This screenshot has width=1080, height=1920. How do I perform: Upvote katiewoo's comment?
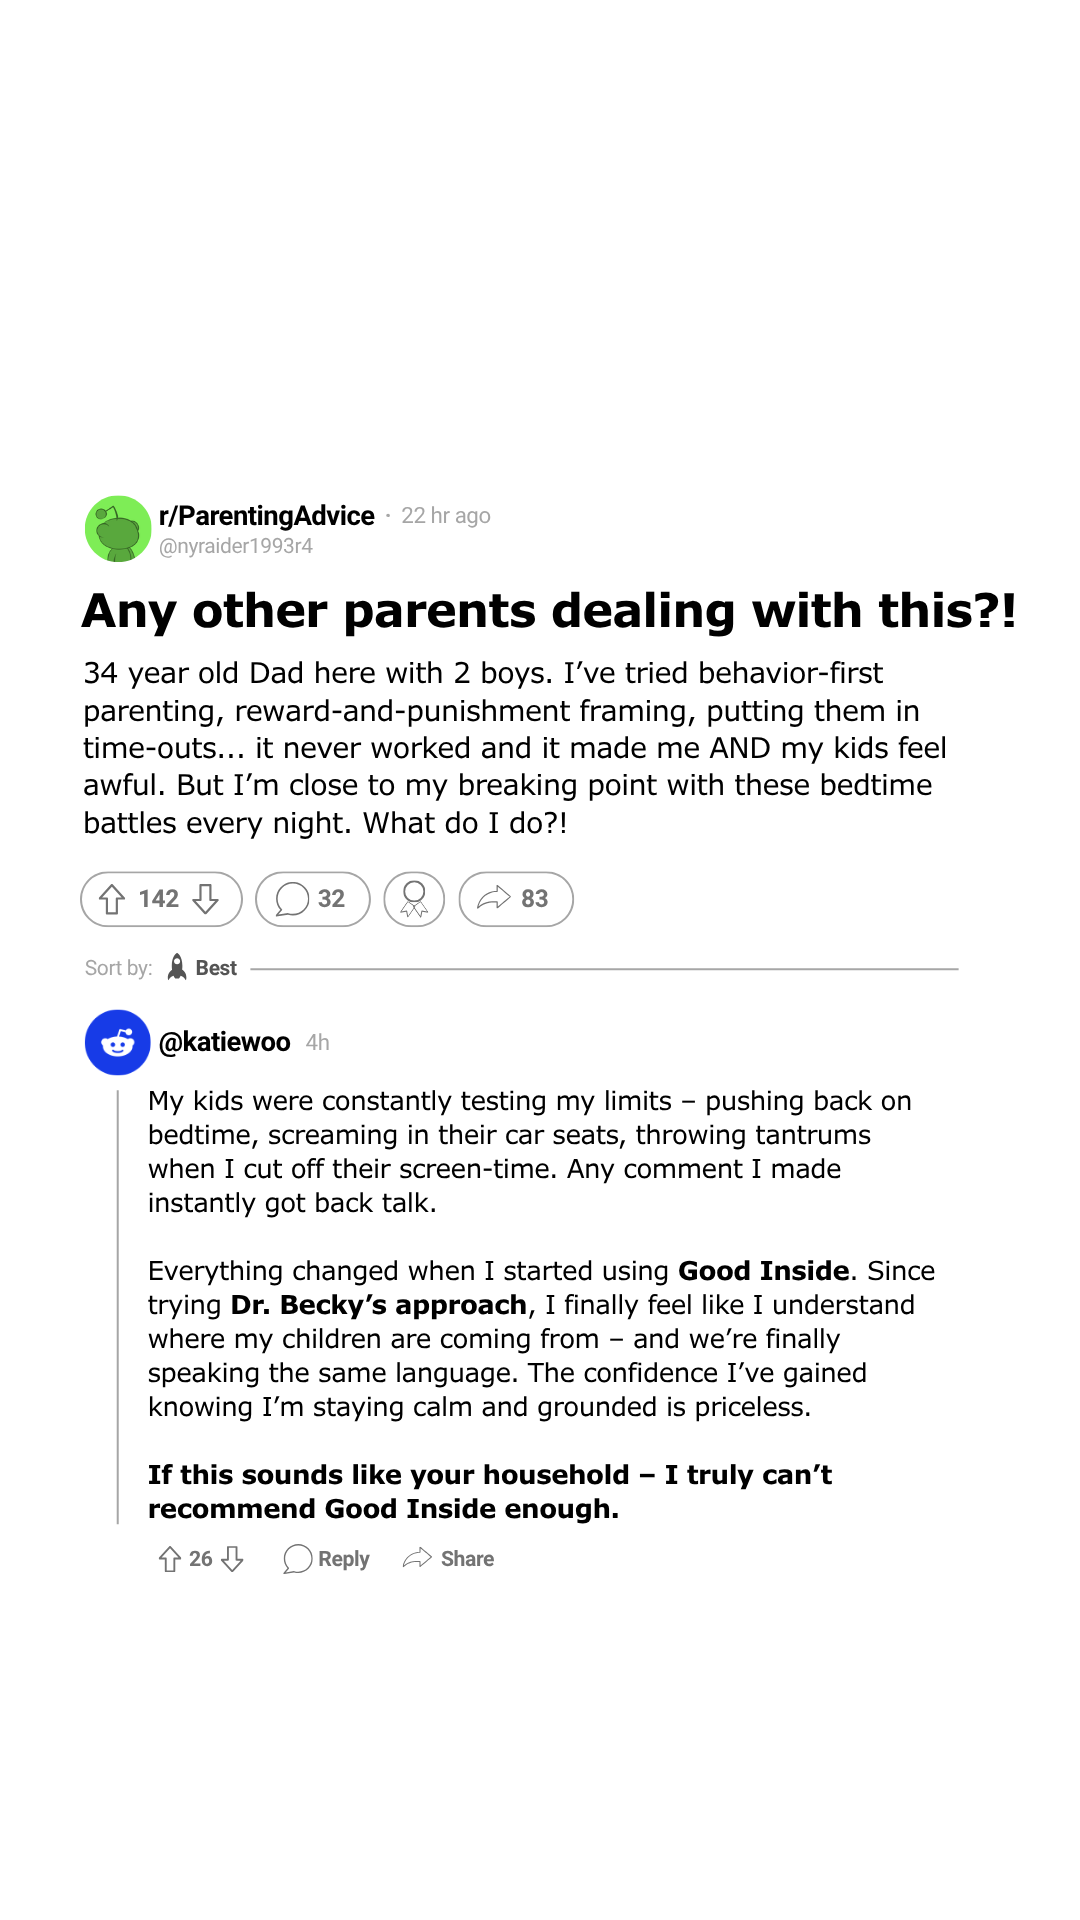170,1559
